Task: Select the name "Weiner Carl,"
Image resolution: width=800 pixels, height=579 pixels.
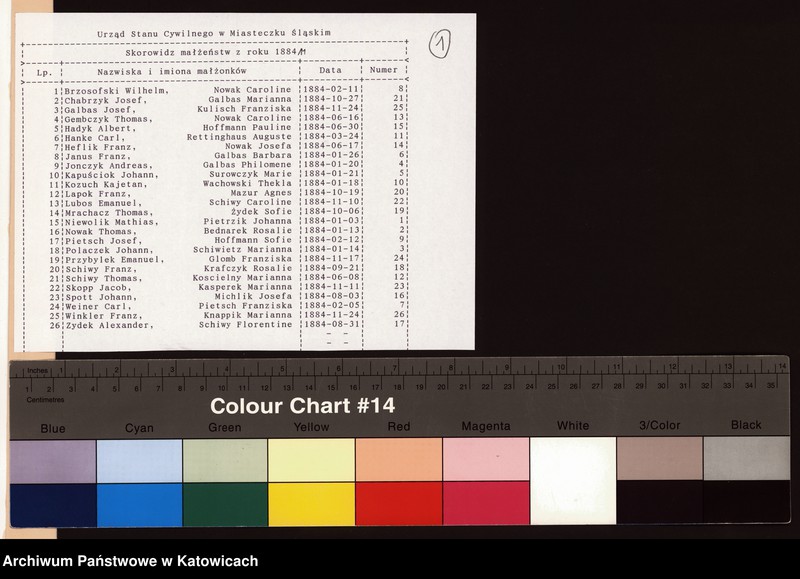Action: coord(98,307)
